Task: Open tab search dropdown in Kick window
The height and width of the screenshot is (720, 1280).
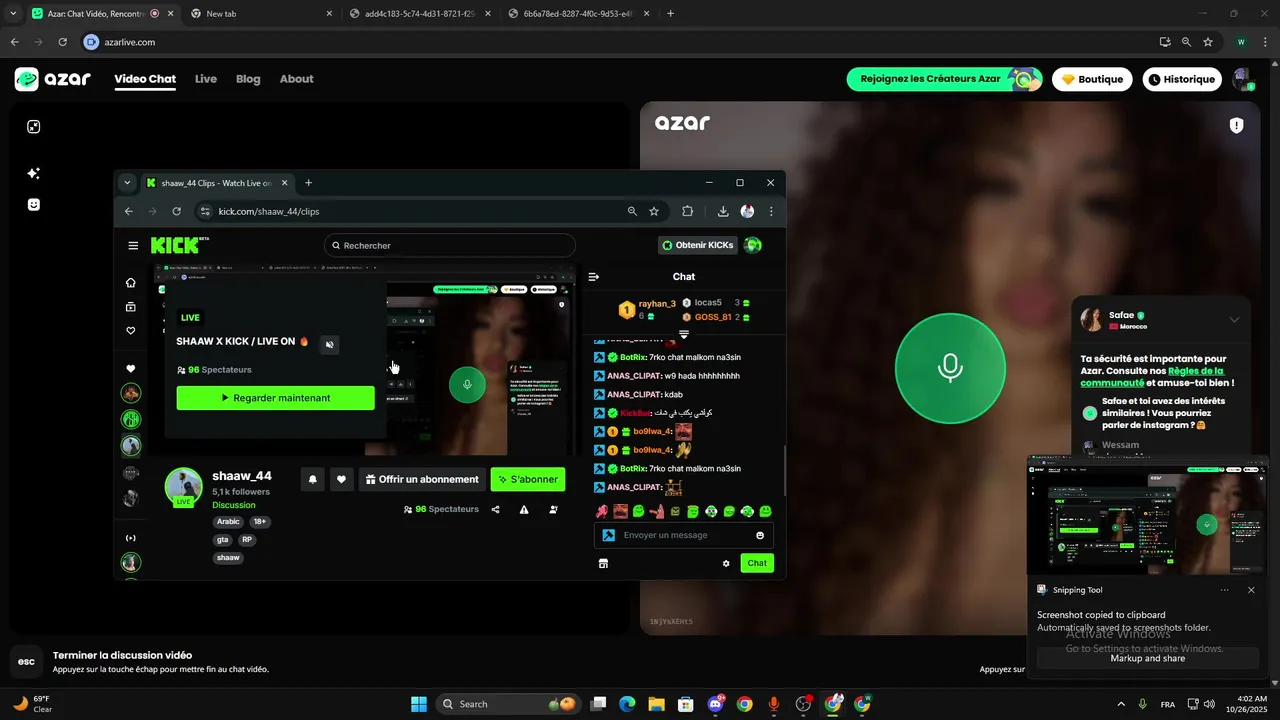Action: [x=127, y=183]
